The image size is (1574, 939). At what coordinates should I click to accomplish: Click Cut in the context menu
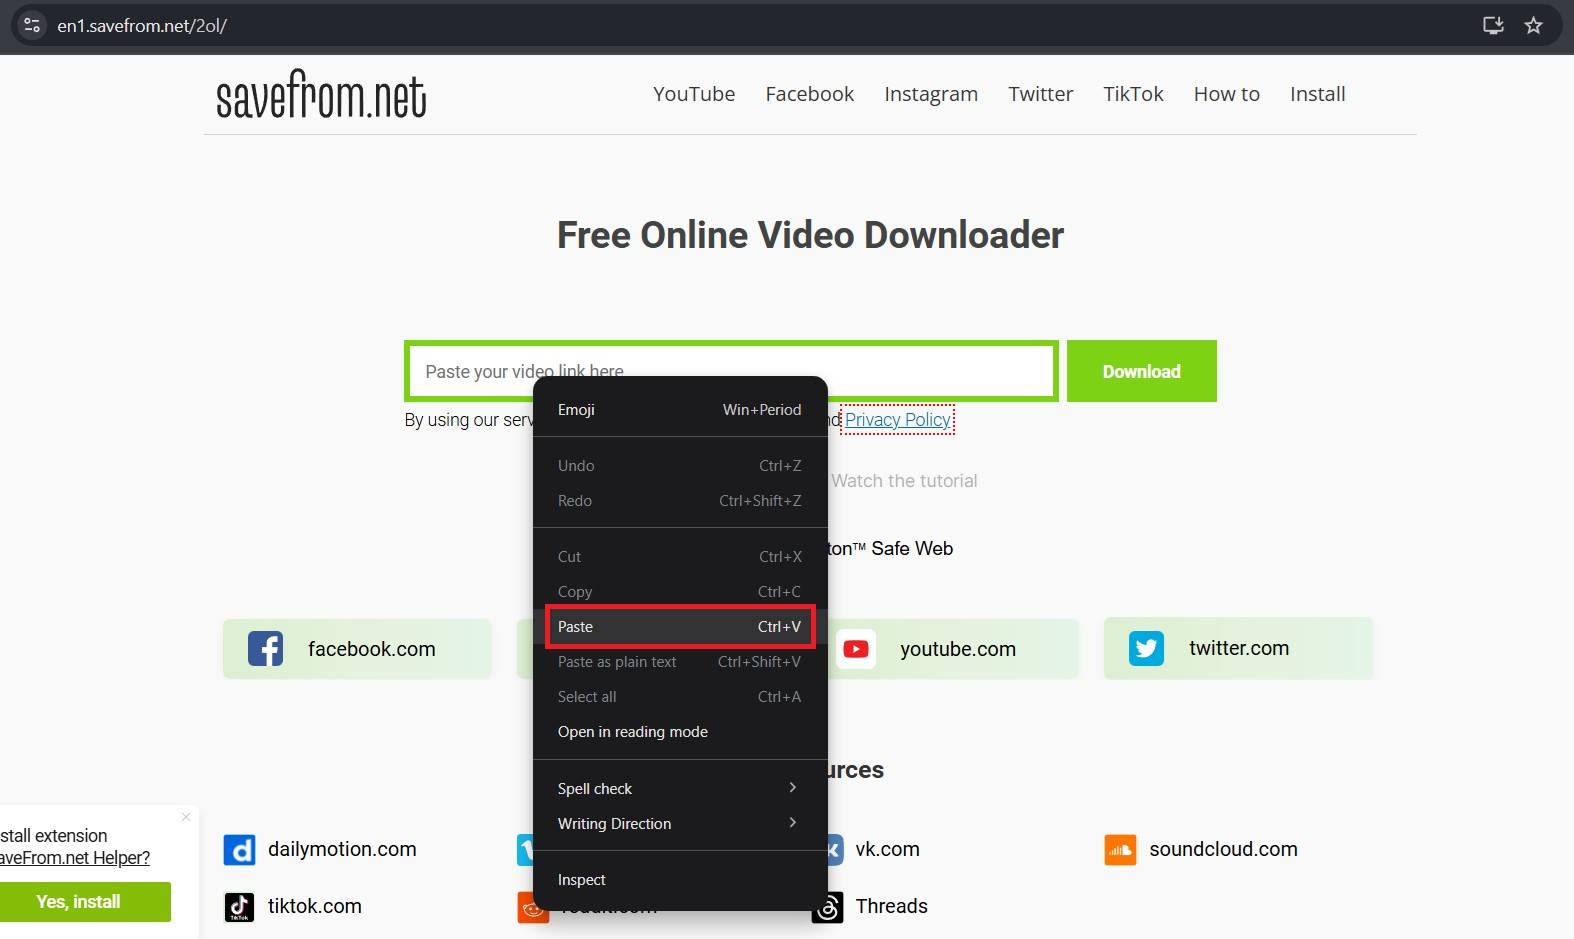click(x=680, y=557)
